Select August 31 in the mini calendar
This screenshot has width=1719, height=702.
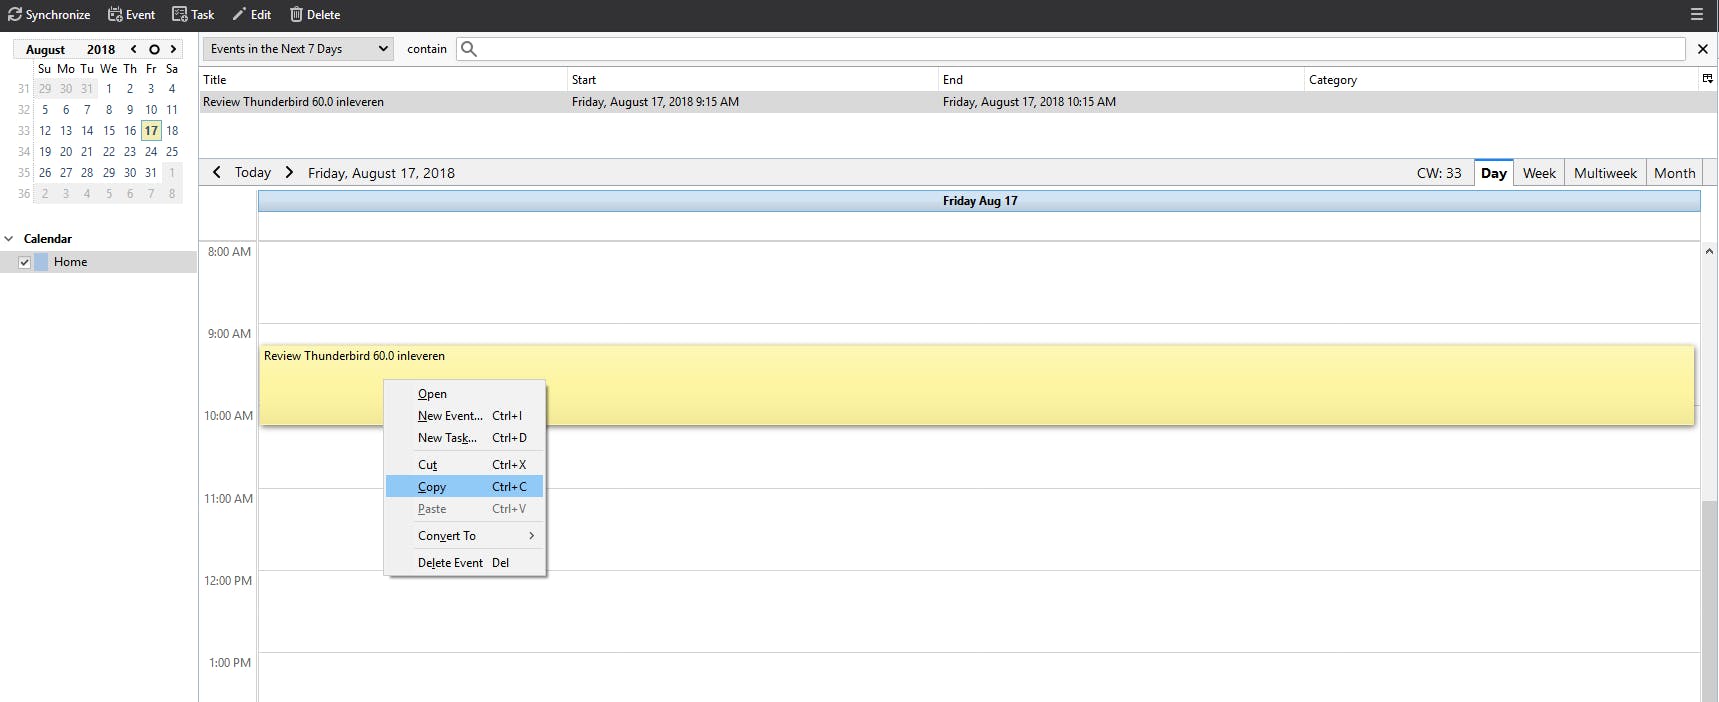coord(151,173)
